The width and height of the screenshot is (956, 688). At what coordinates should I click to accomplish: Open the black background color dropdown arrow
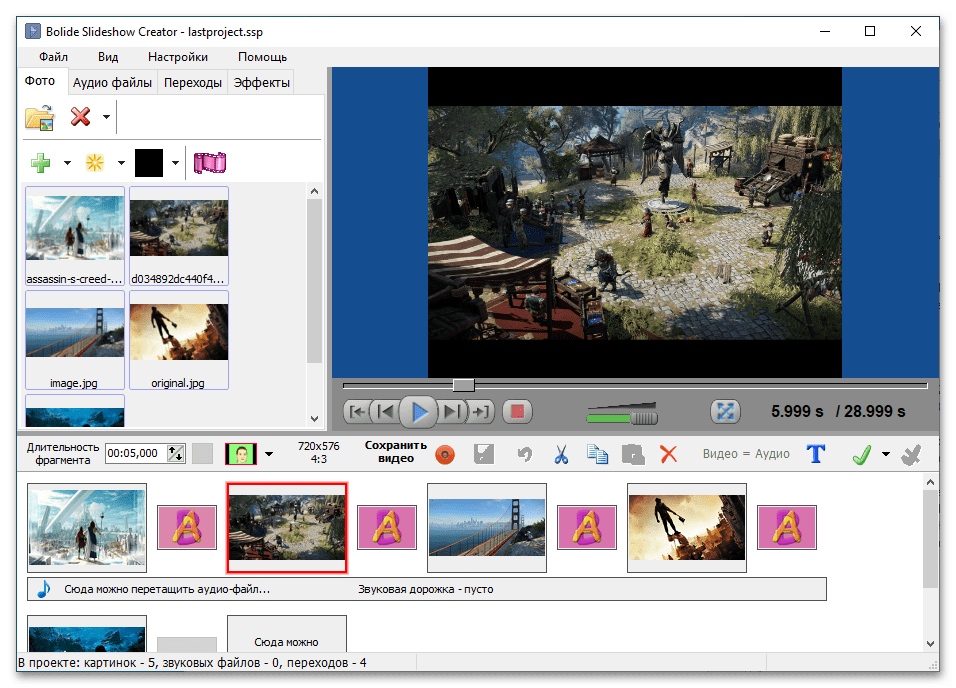coord(175,163)
